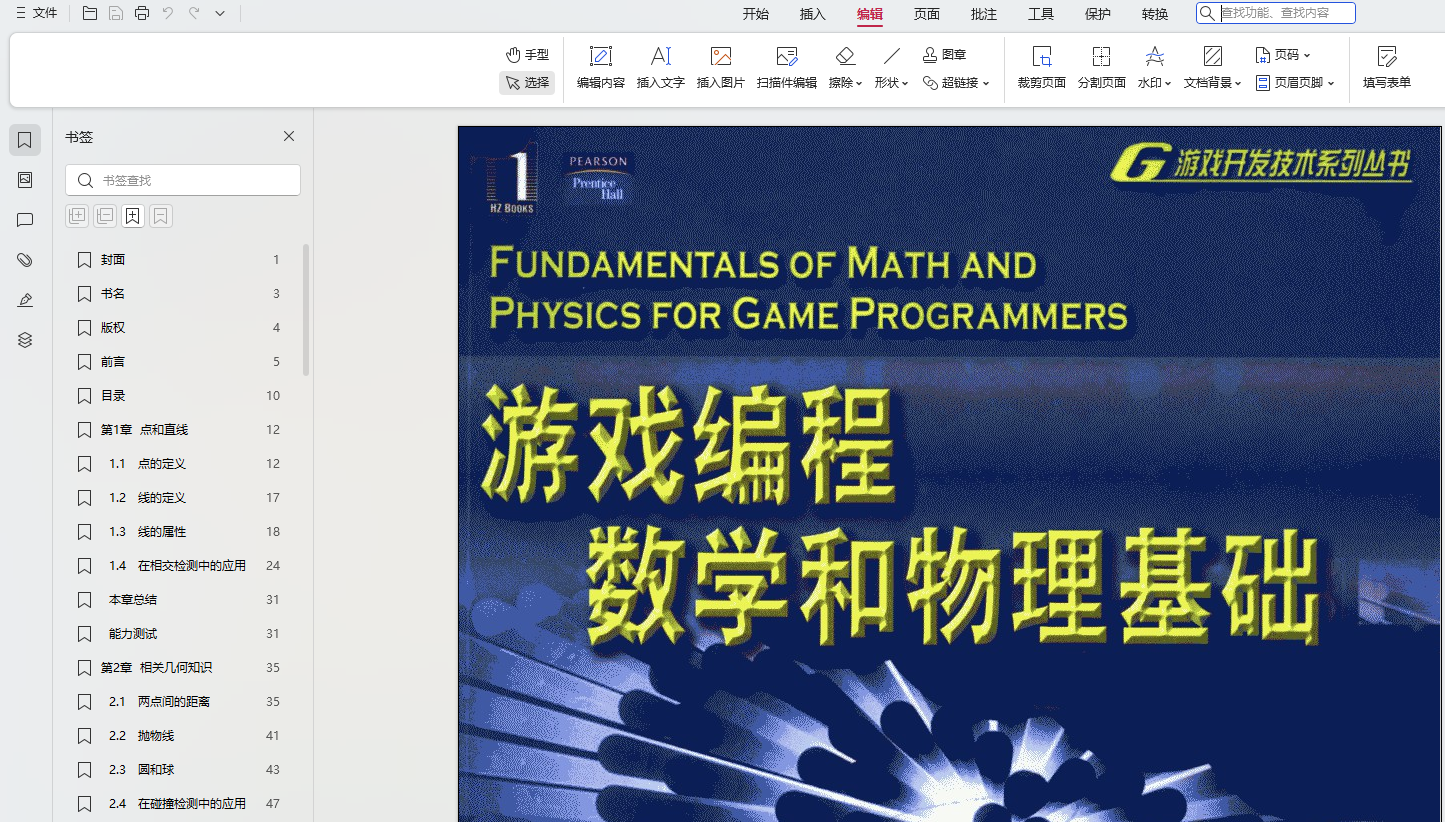Image resolution: width=1445 pixels, height=822 pixels.
Task: Switch to the 开始 tab
Action: click(756, 14)
